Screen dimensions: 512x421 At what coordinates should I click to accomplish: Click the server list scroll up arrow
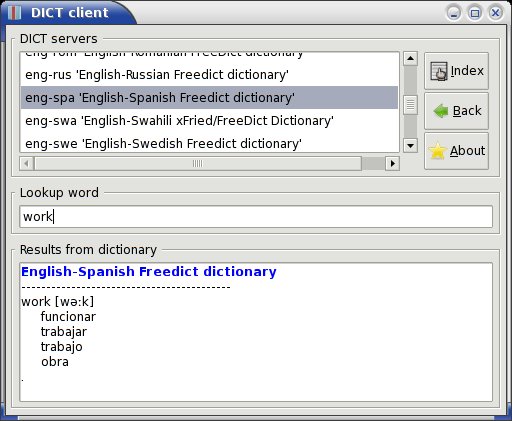410,59
